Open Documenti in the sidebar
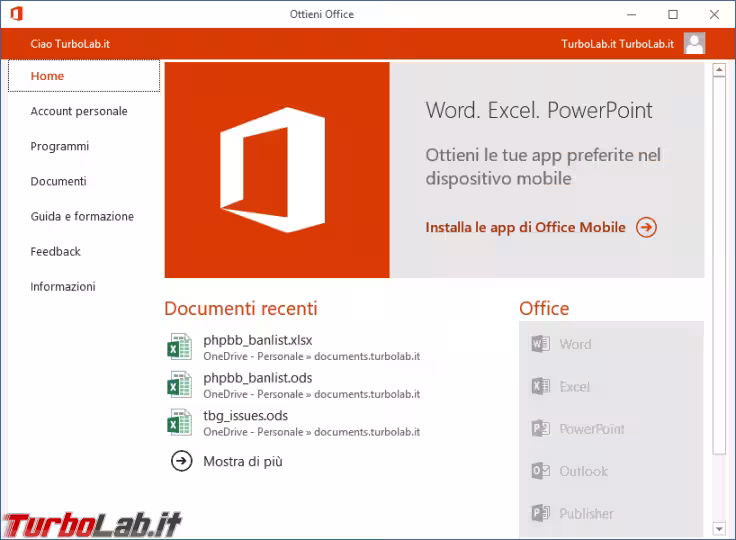736x540 pixels. [x=59, y=181]
